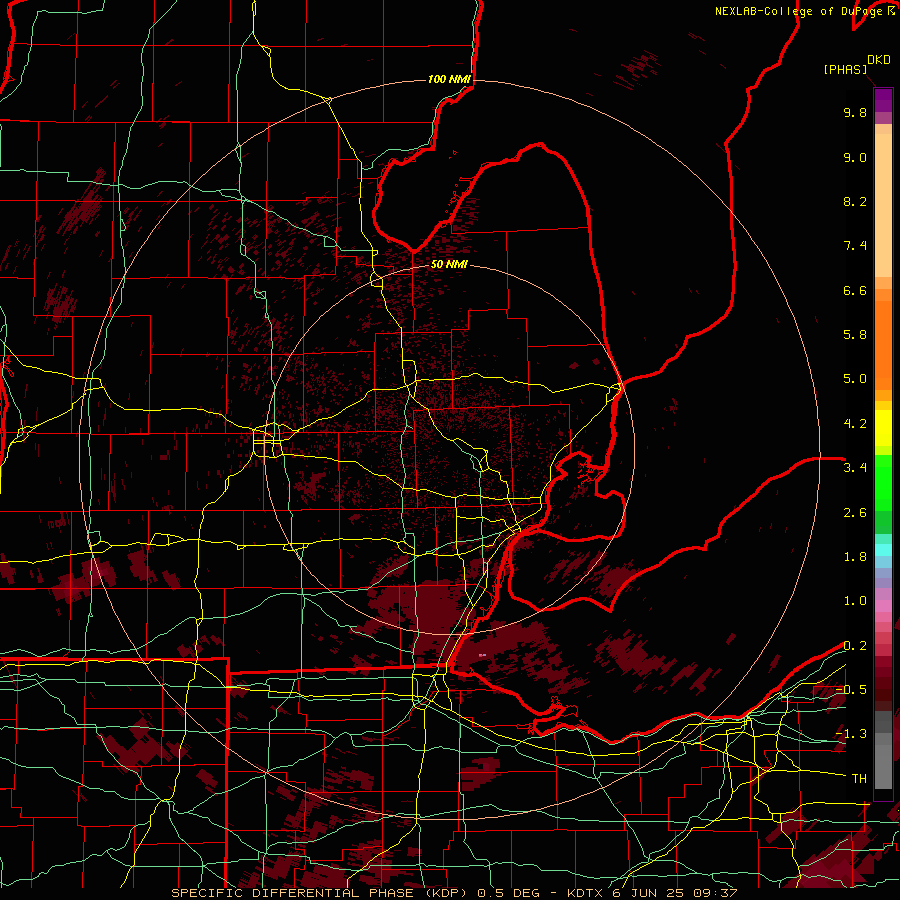Click the 1.8 value on the color scale
Viewport: 900px width, 900px height.
[x=855, y=557]
